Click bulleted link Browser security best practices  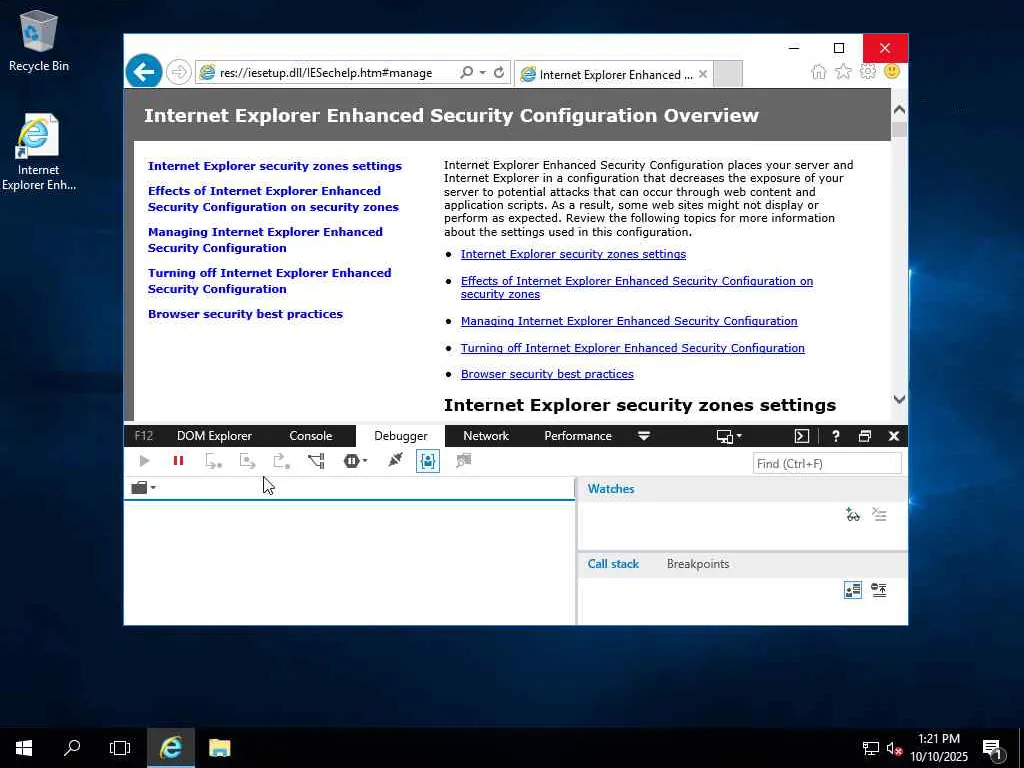547,374
